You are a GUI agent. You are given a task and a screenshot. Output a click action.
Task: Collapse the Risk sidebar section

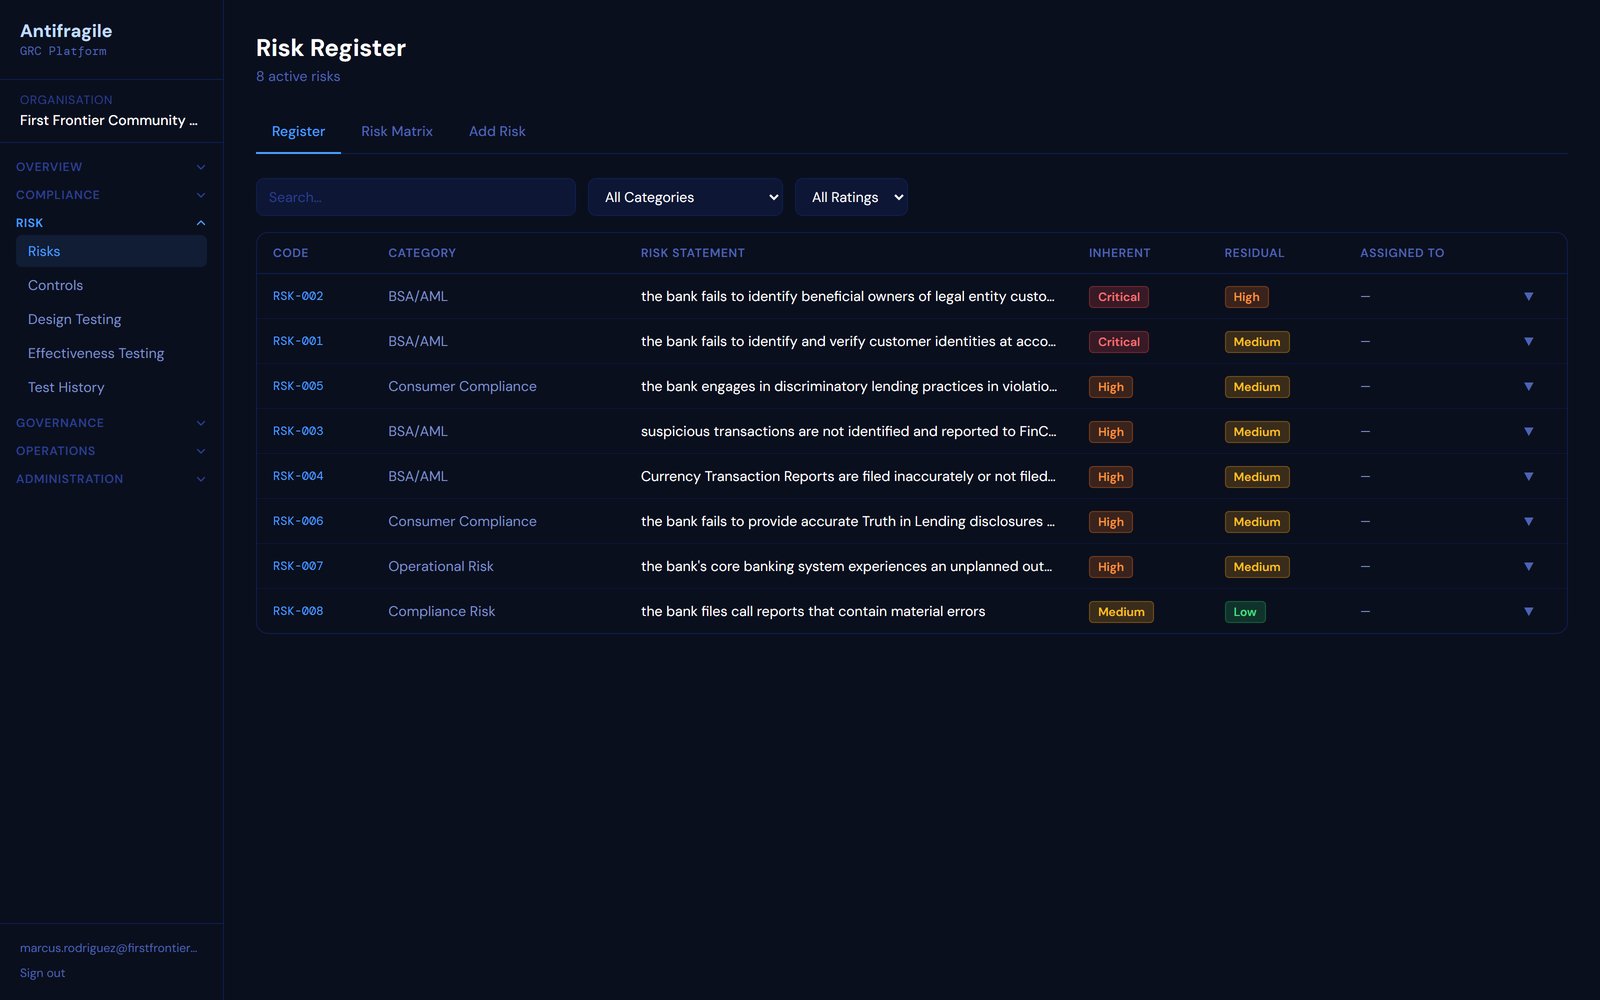point(111,223)
